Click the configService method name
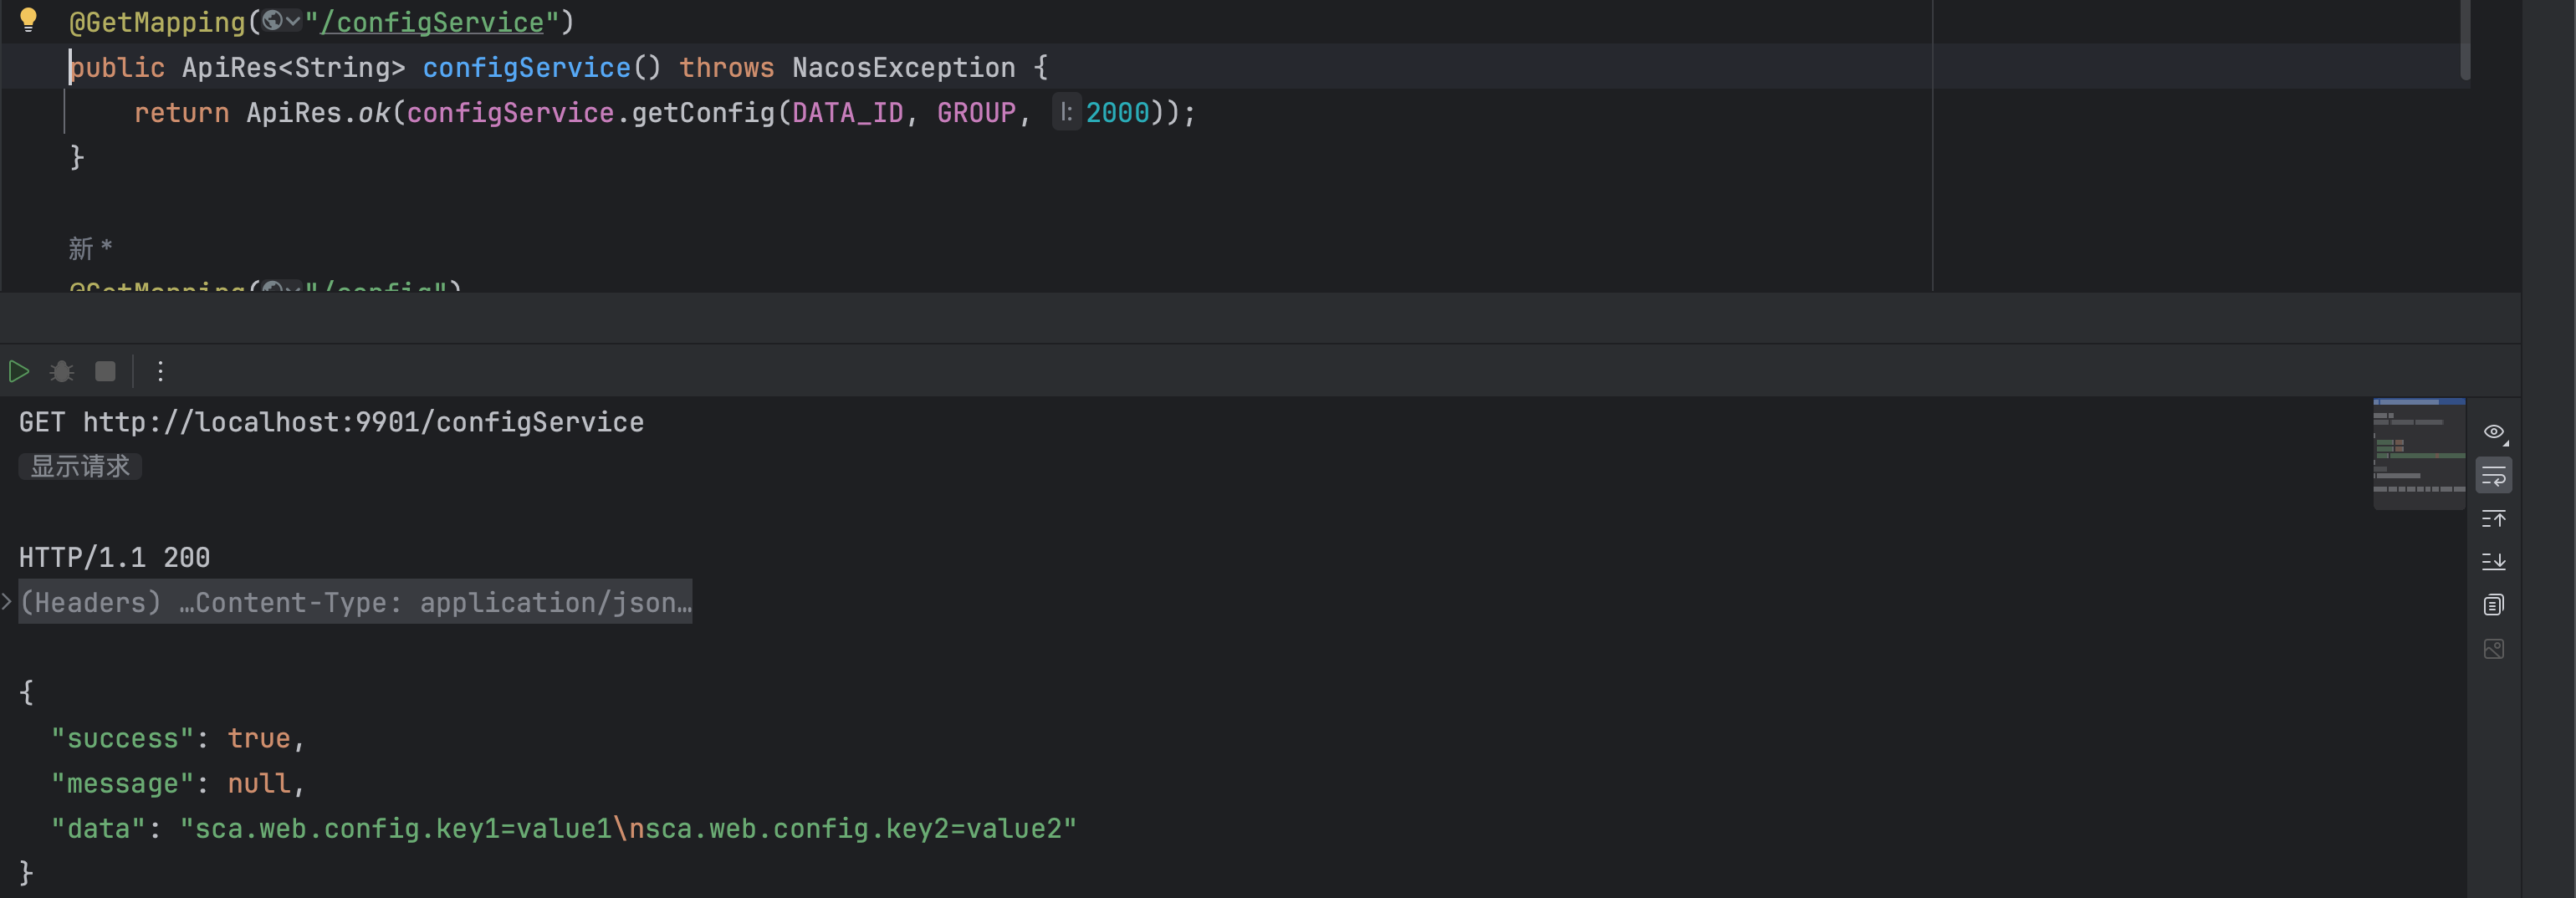 click(527, 67)
